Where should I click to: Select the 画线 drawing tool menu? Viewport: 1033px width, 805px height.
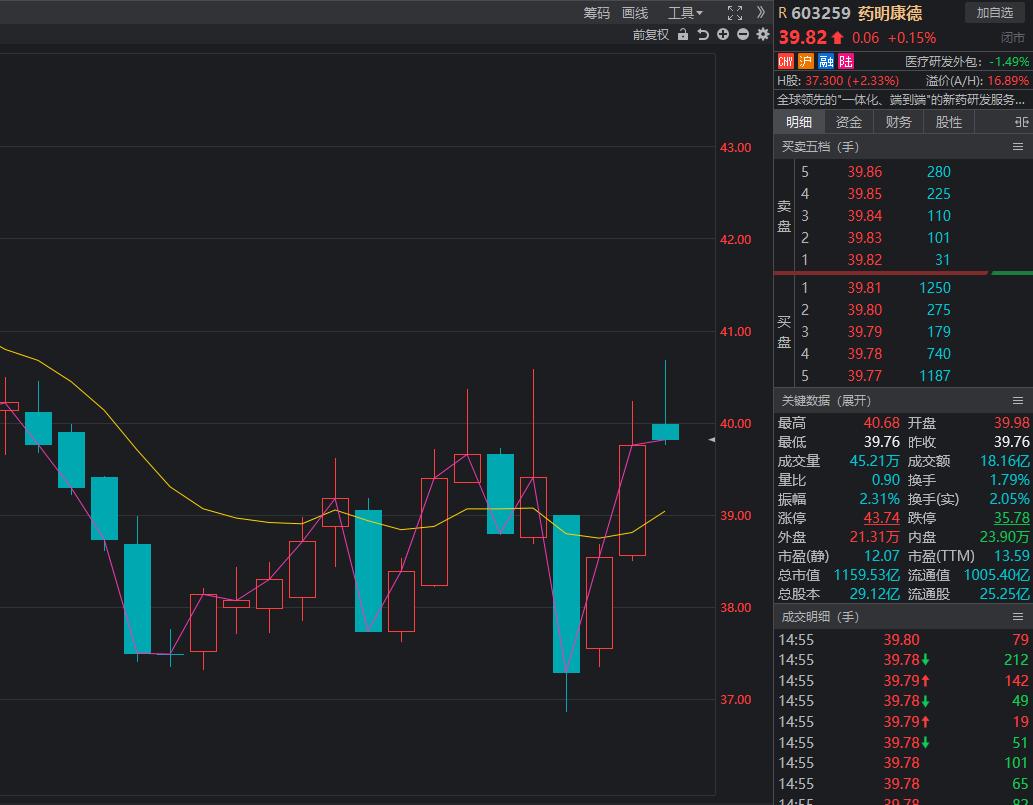click(x=635, y=13)
